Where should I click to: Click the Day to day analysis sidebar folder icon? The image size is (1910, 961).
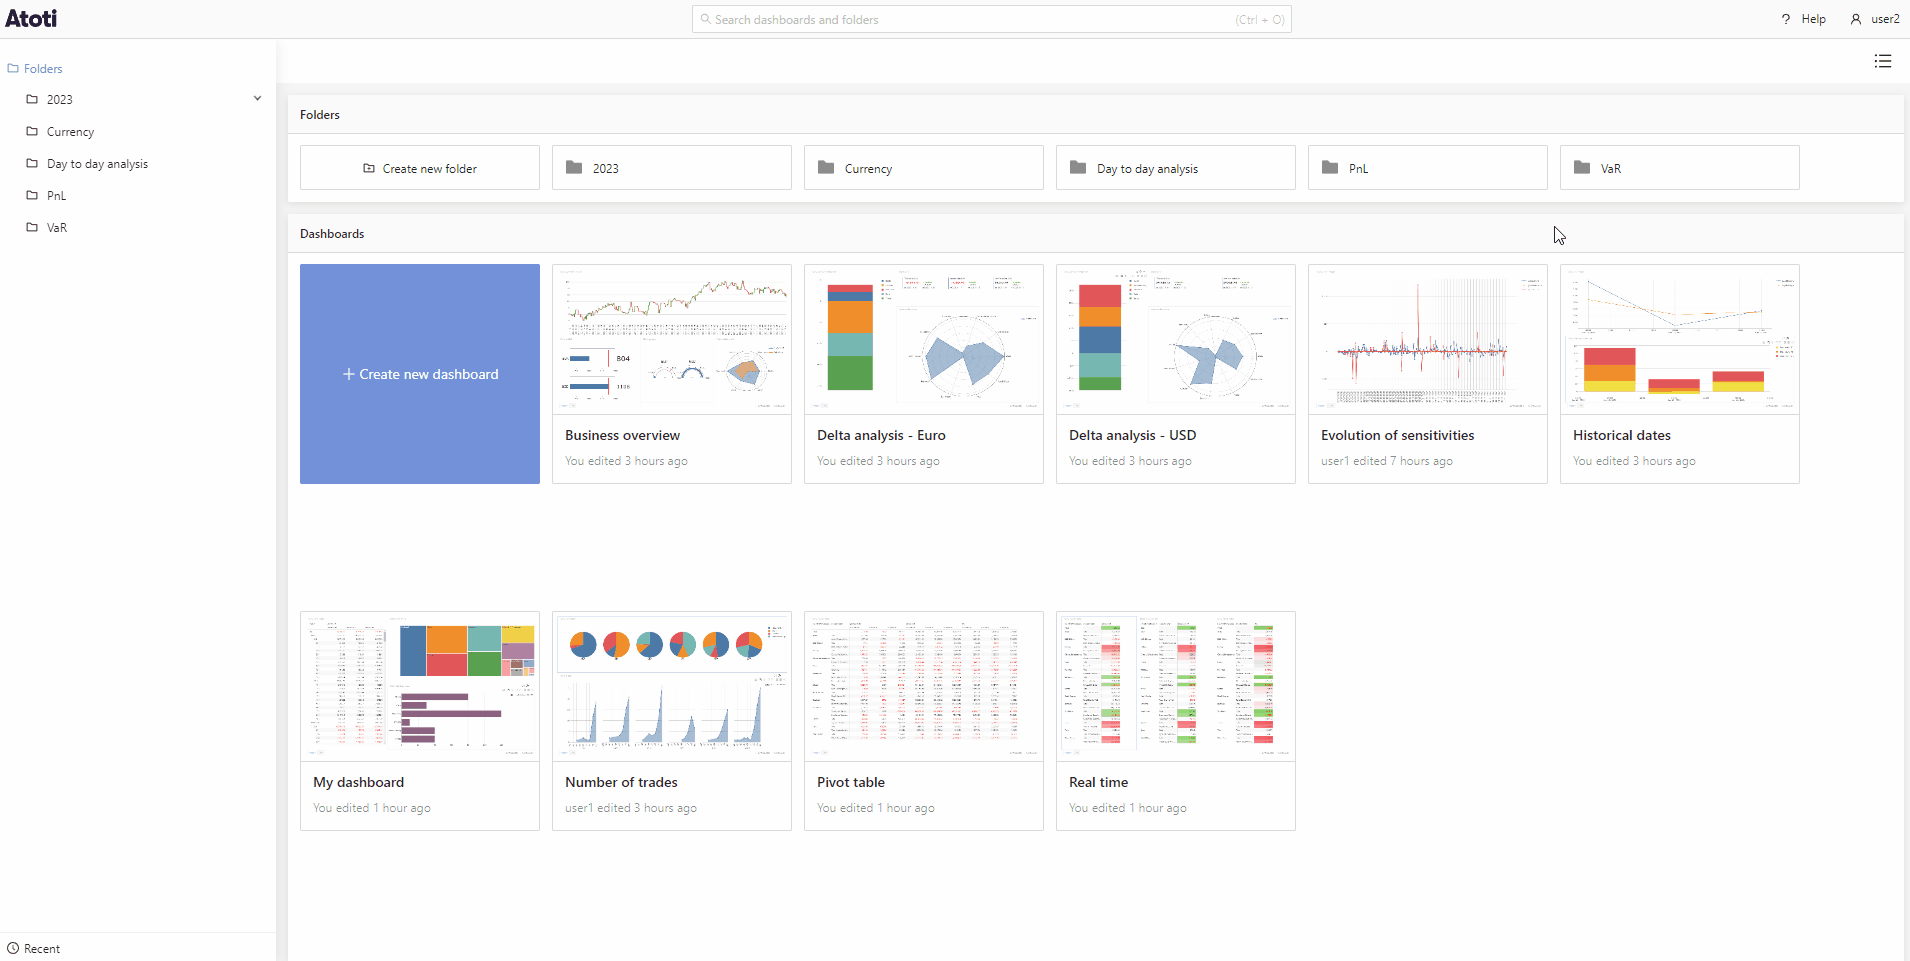click(x=32, y=163)
